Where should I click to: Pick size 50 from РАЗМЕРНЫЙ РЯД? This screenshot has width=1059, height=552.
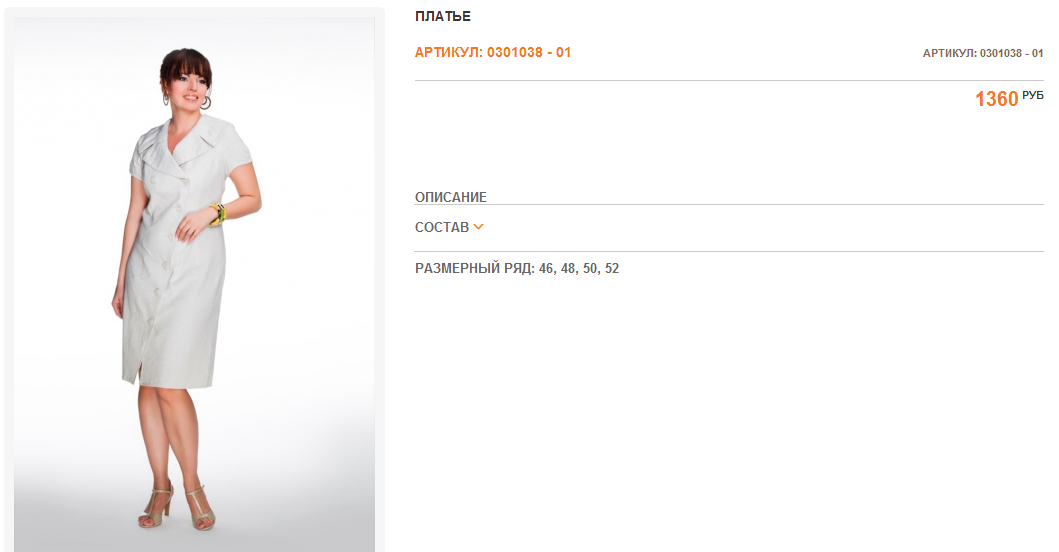pyautogui.click(x=591, y=268)
